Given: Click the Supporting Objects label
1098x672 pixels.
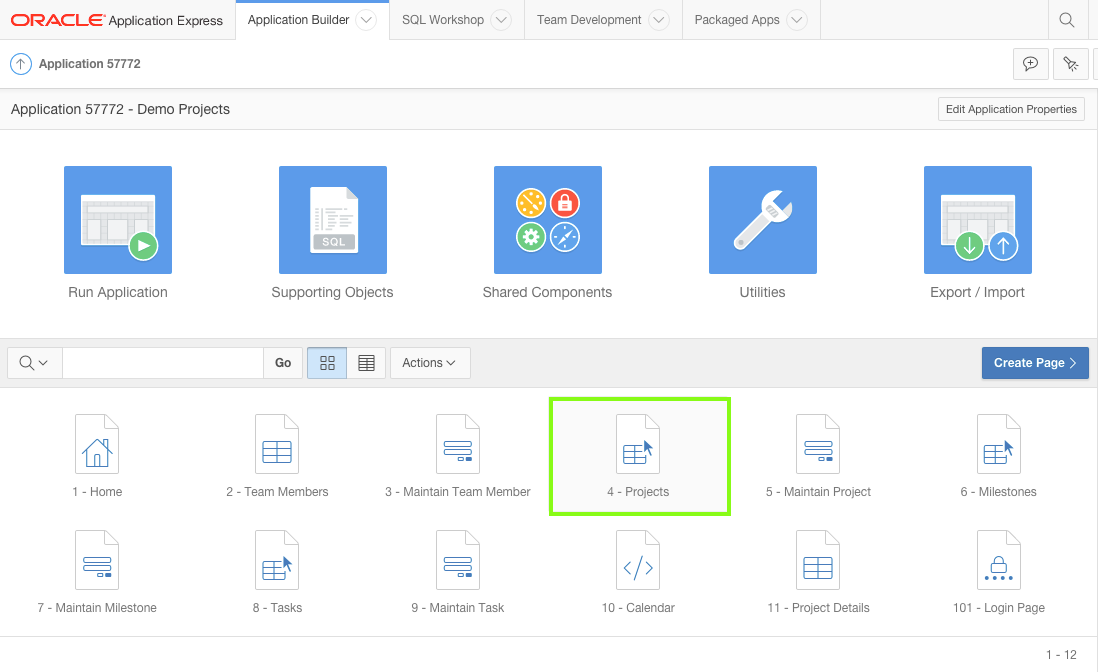Looking at the screenshot, I should (x=333, y=293).
